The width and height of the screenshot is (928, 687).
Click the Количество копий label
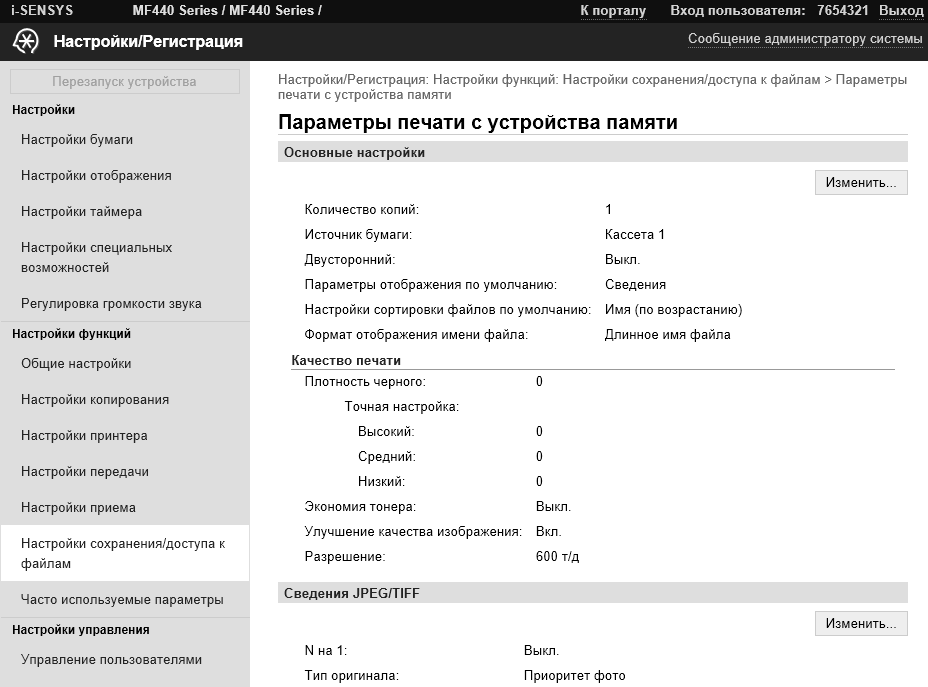point(362,209)
